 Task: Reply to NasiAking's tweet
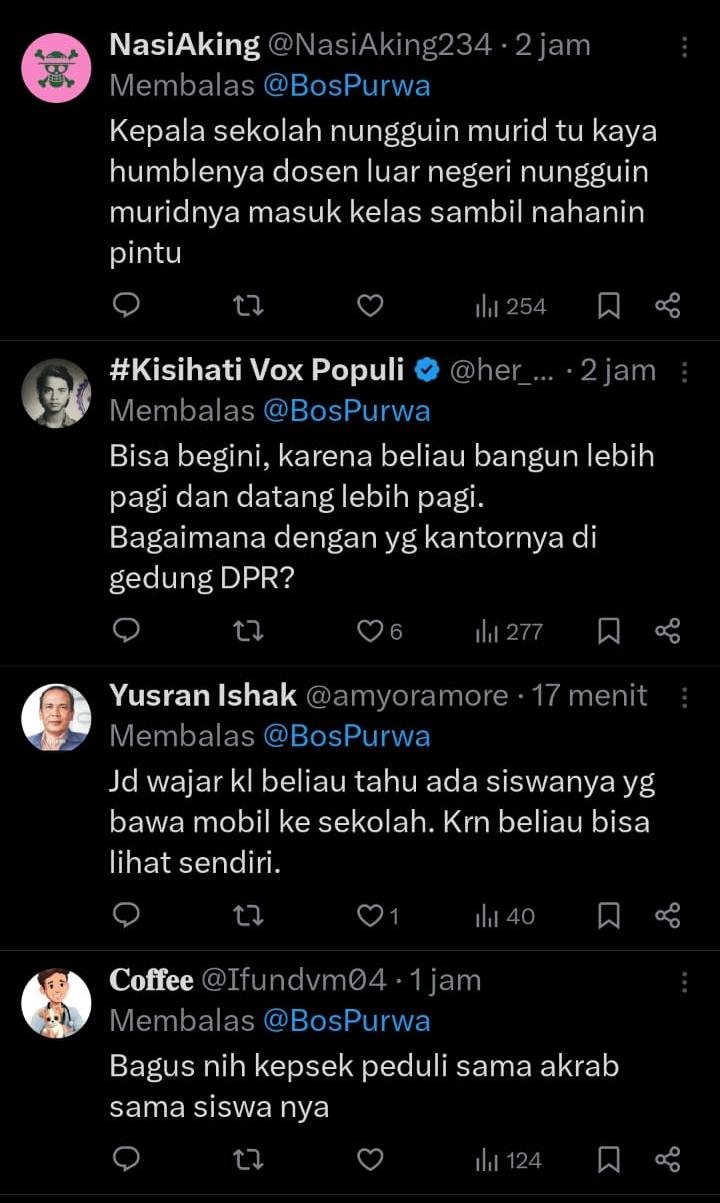[x=126, y=306]
